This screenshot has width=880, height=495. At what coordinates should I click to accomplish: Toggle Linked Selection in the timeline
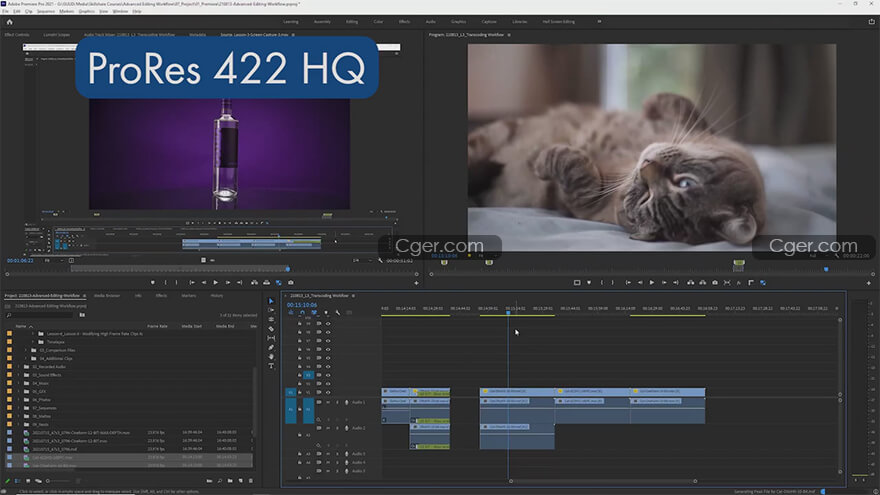314,313
